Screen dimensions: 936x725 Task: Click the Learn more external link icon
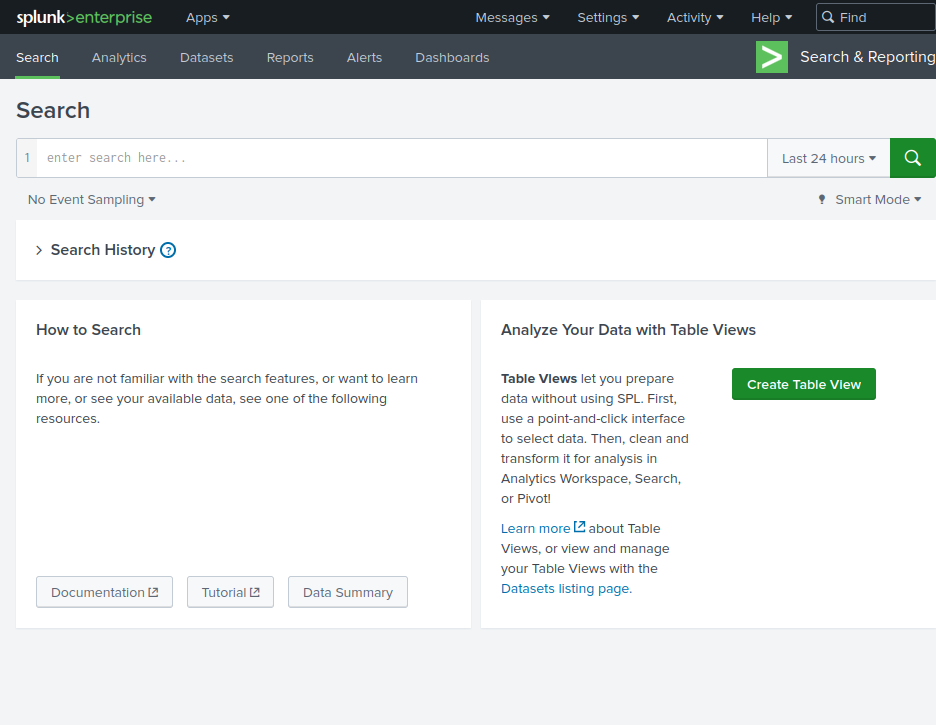580,527
